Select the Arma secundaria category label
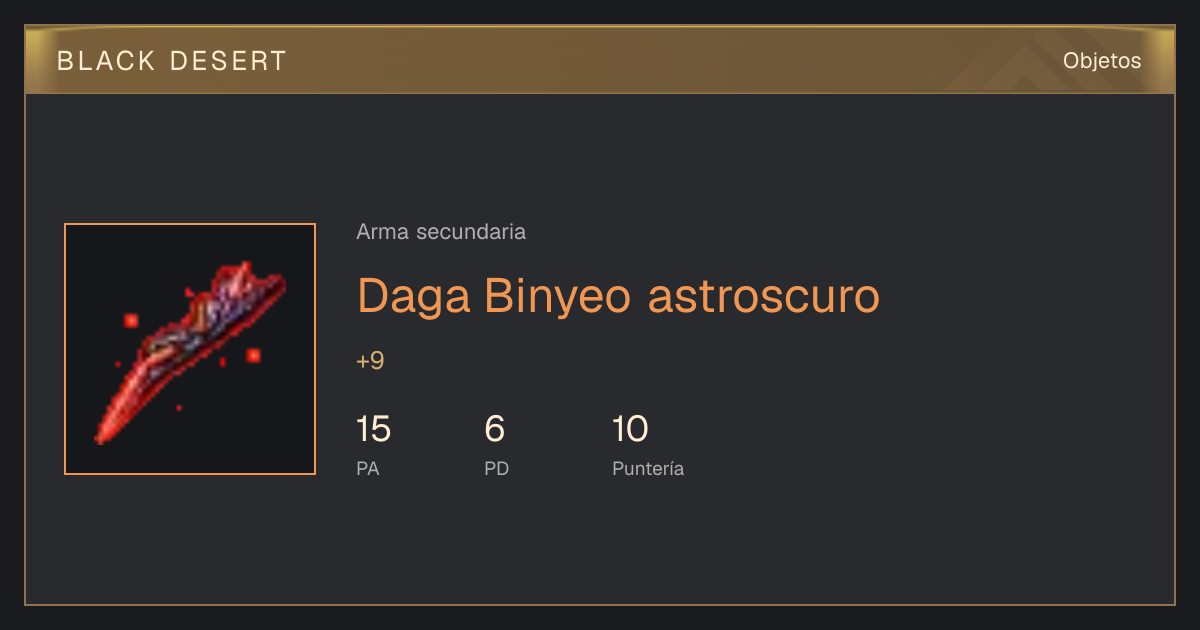Screen dimensions: 1200x630 click(x=441, y=232)
